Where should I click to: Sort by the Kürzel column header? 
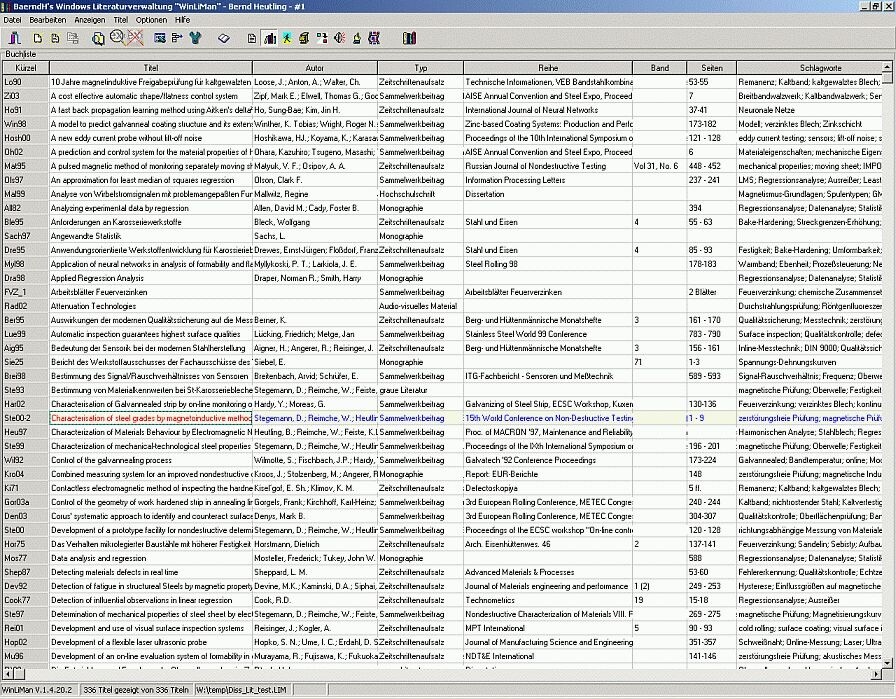tap(26, 68)
